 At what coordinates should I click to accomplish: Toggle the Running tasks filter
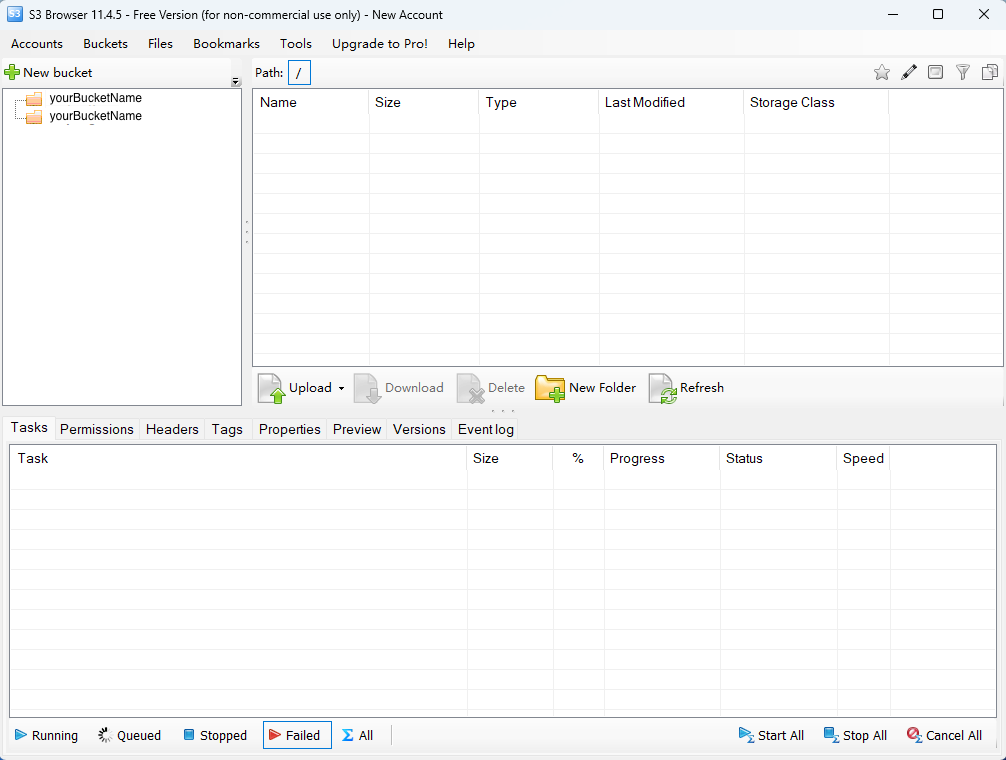pyautogui.click(x=46, y=736)
